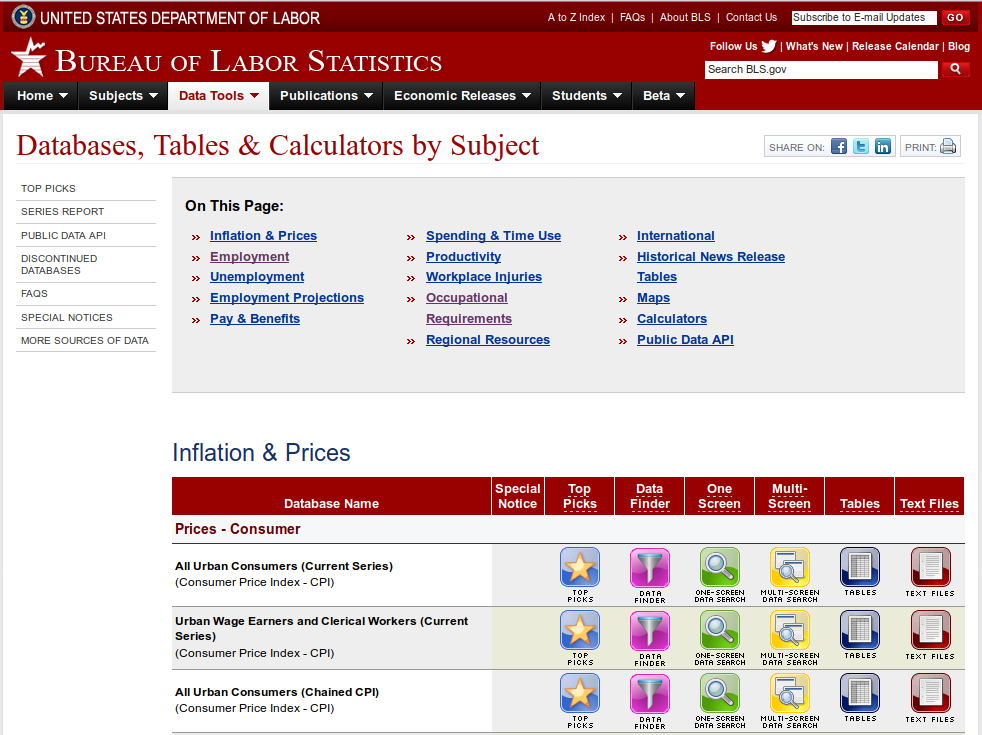982x735 pixels.
Task: Open the Subjects dropdown
Action: click(122, 96)
